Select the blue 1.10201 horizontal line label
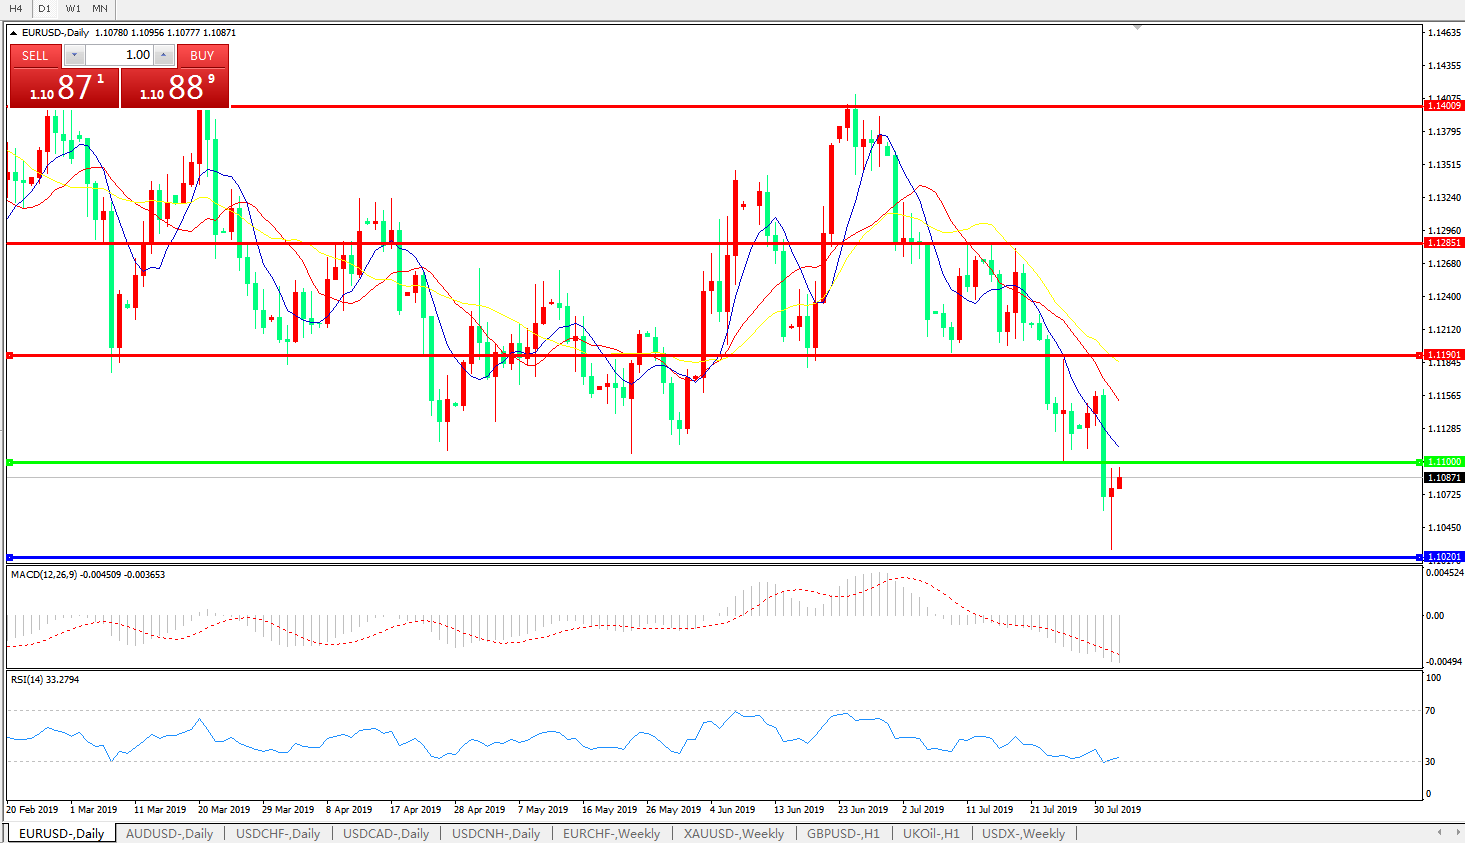Image resolution: width=1465 pixels, height=844 pixels. 1443,557
